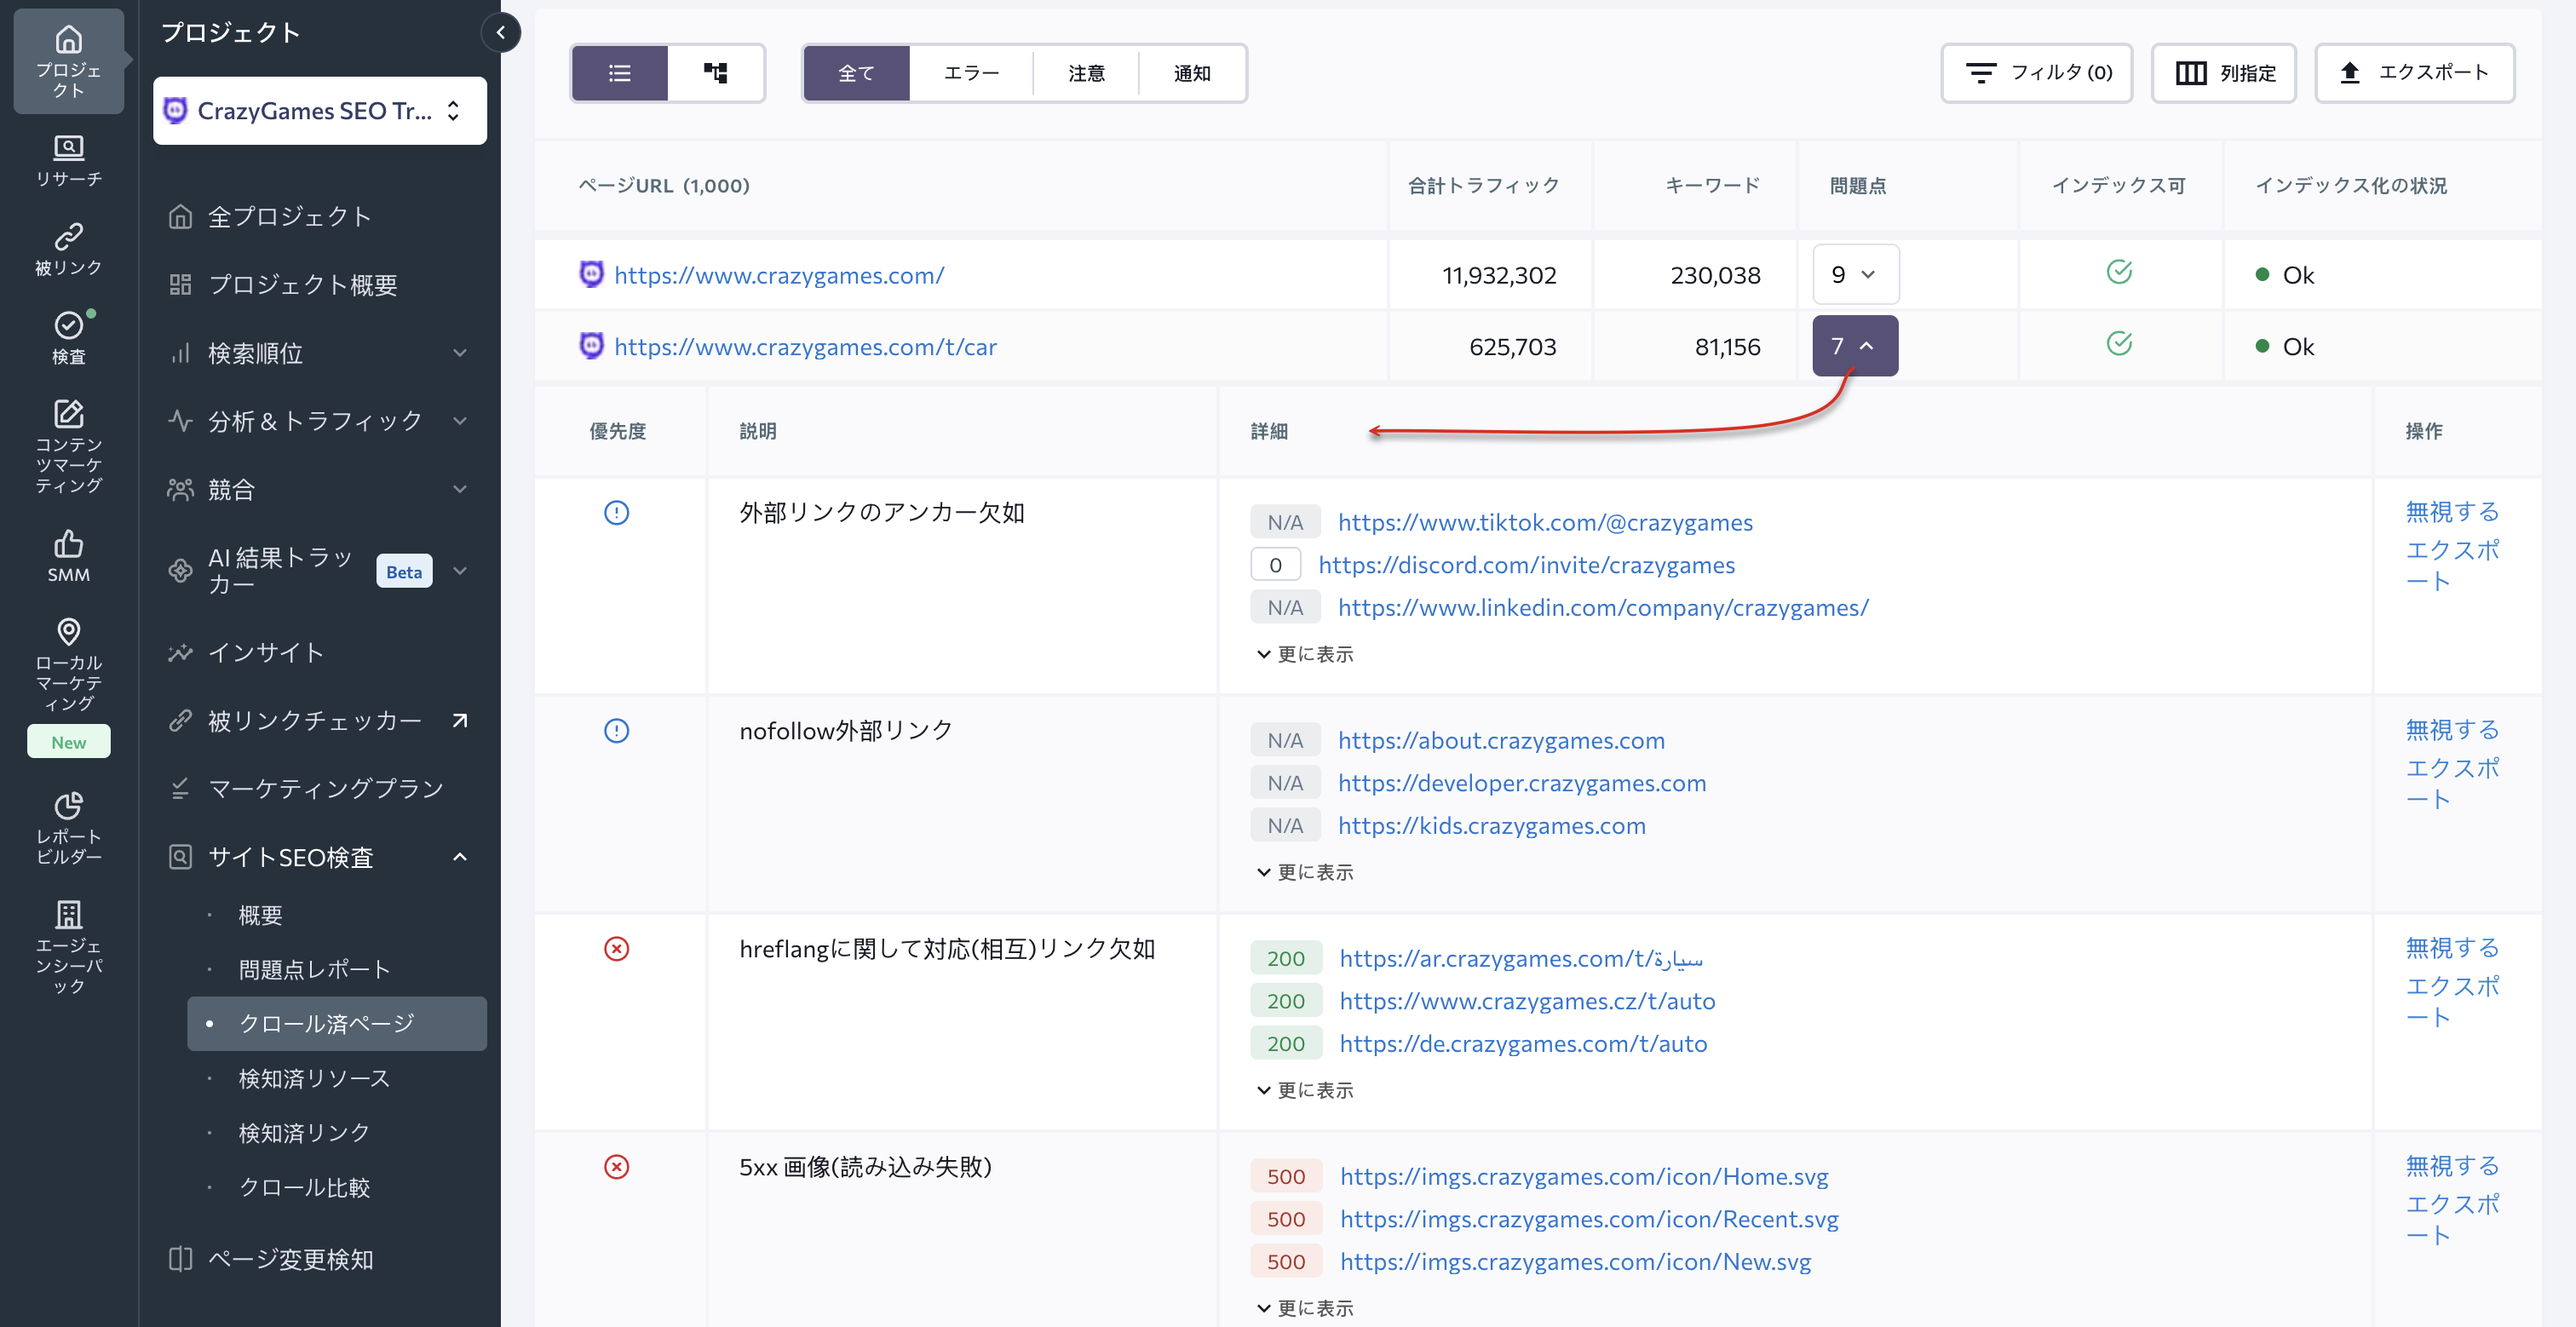Click the info priority icon for 外部リンクのアンカー欠如
Image resolution: width=2576 pixels, height=1327 pixels.
(616, 513)
